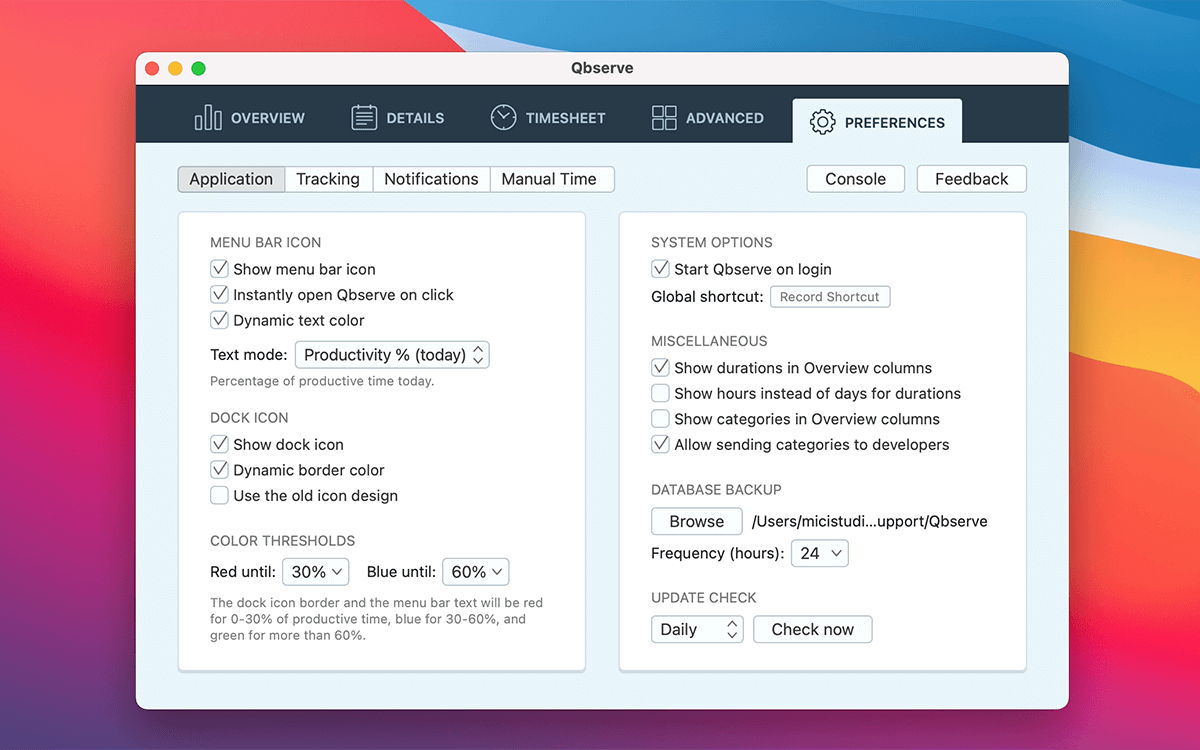
Task: Click the green zoom window button
Action: tap(198, 68)
